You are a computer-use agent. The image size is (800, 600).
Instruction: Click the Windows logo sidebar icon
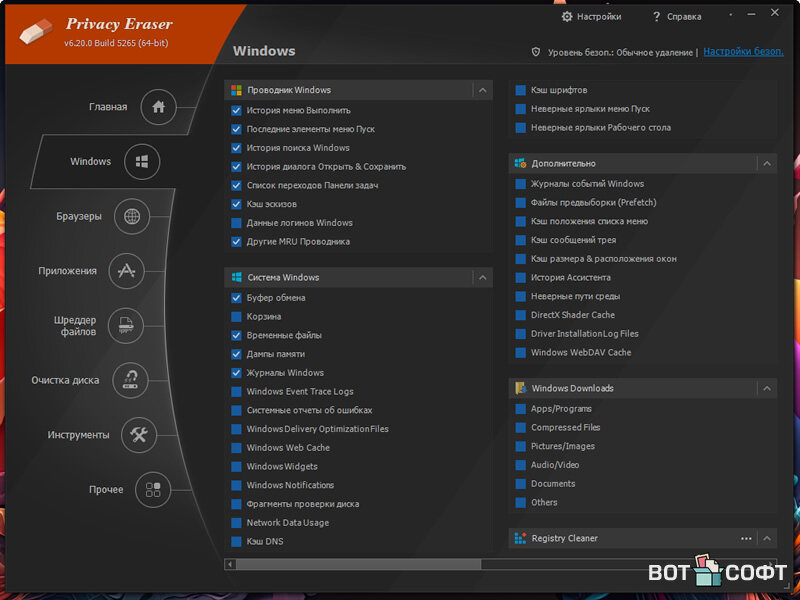[142, 161]
